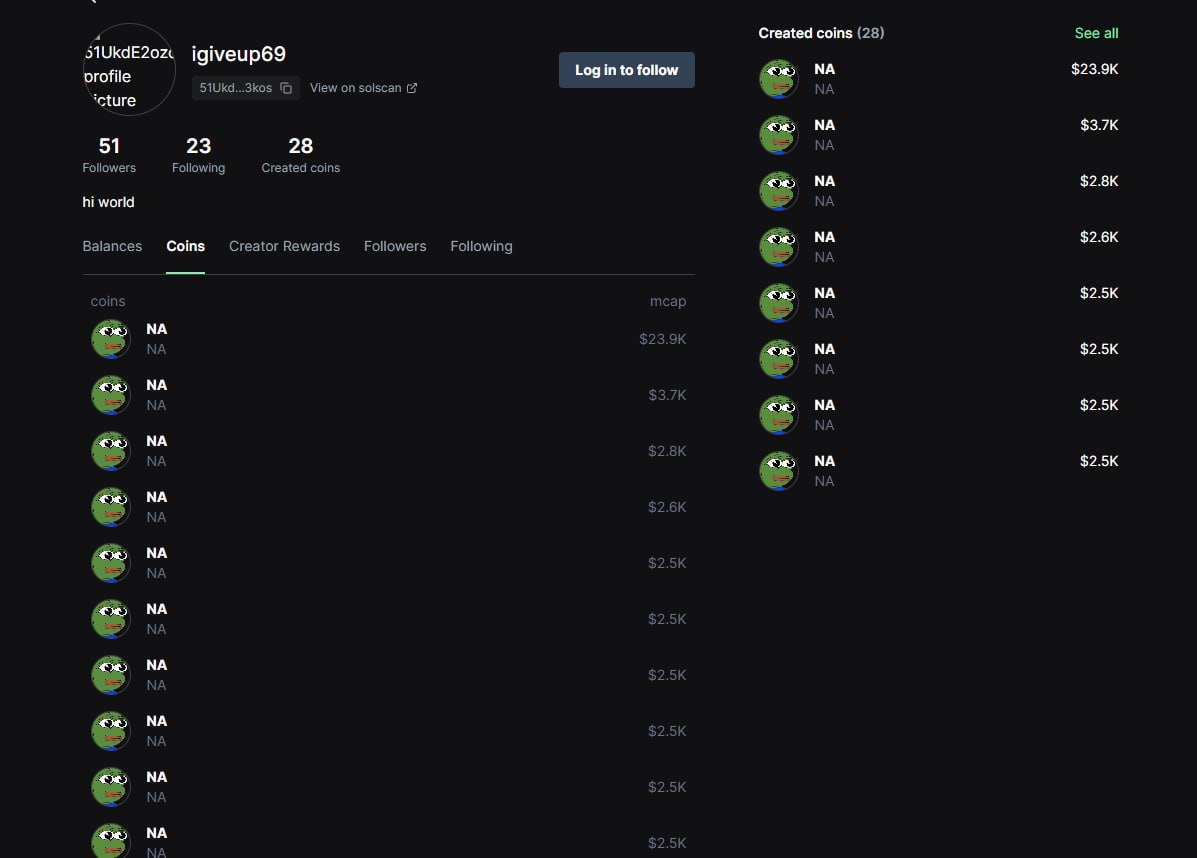Click the coins column header
Viewport: 1197px width, 858px height.
(x=108, y=302)
